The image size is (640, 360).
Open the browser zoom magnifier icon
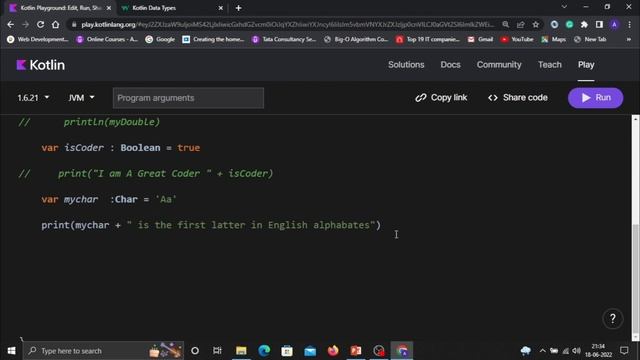pyautogui.click(x=505, y=24)
